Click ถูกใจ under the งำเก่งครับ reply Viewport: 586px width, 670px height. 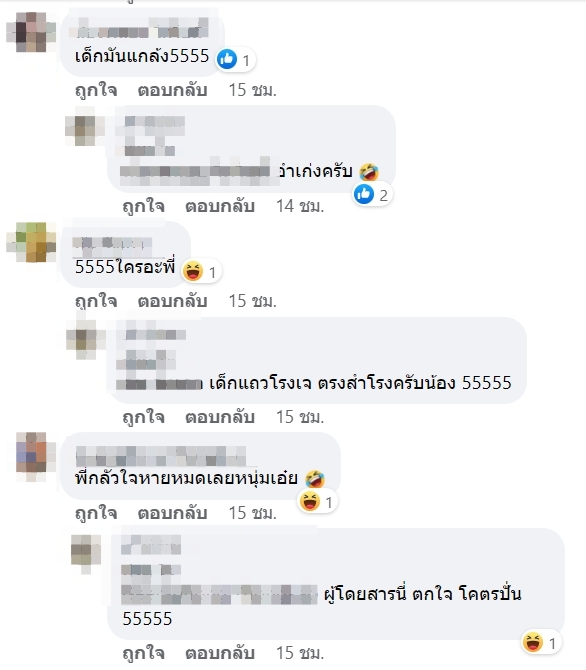143,206
